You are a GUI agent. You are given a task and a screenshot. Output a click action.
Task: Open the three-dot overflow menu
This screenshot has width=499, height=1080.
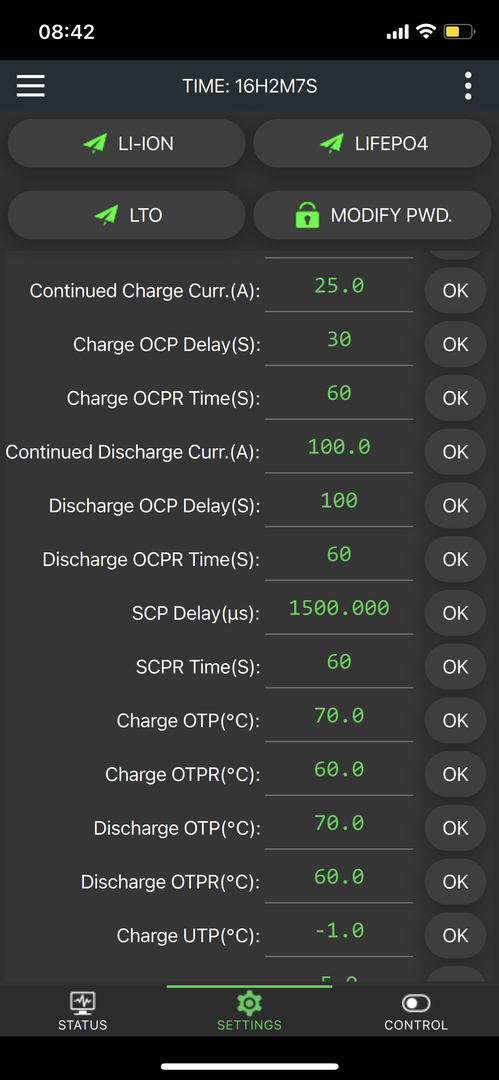pos(468,86)
